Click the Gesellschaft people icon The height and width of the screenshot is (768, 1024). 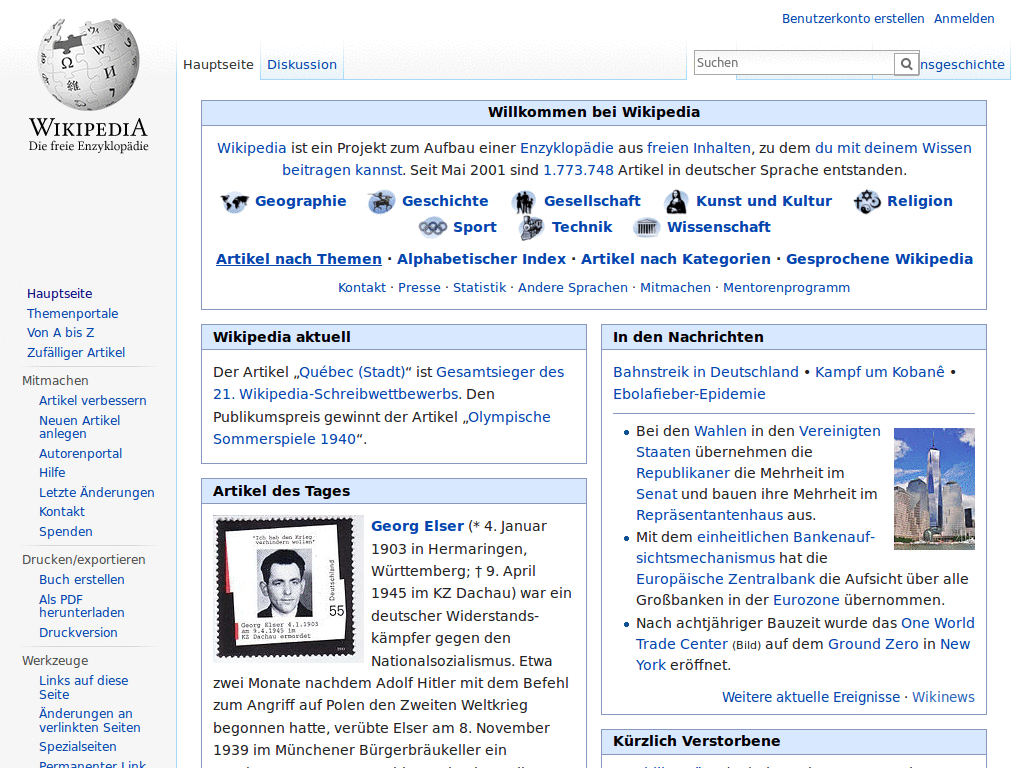523,202
